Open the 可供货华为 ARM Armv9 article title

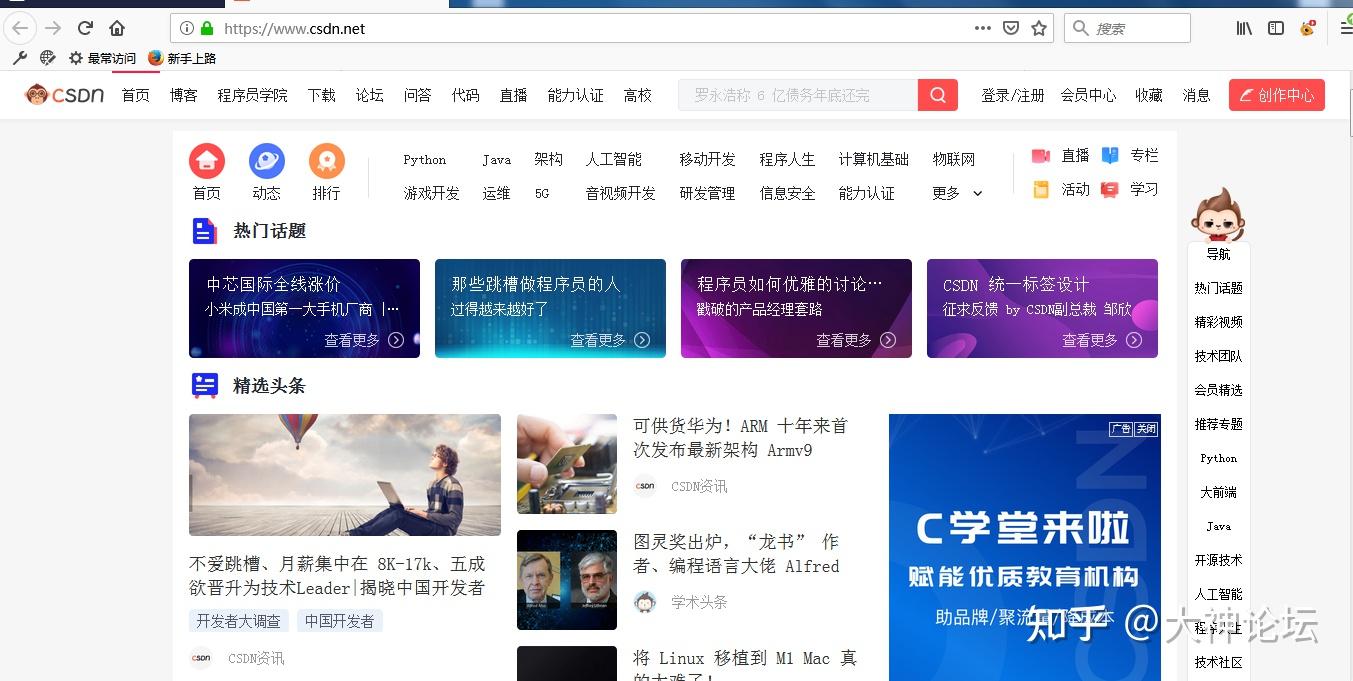[x=740, y=438]
